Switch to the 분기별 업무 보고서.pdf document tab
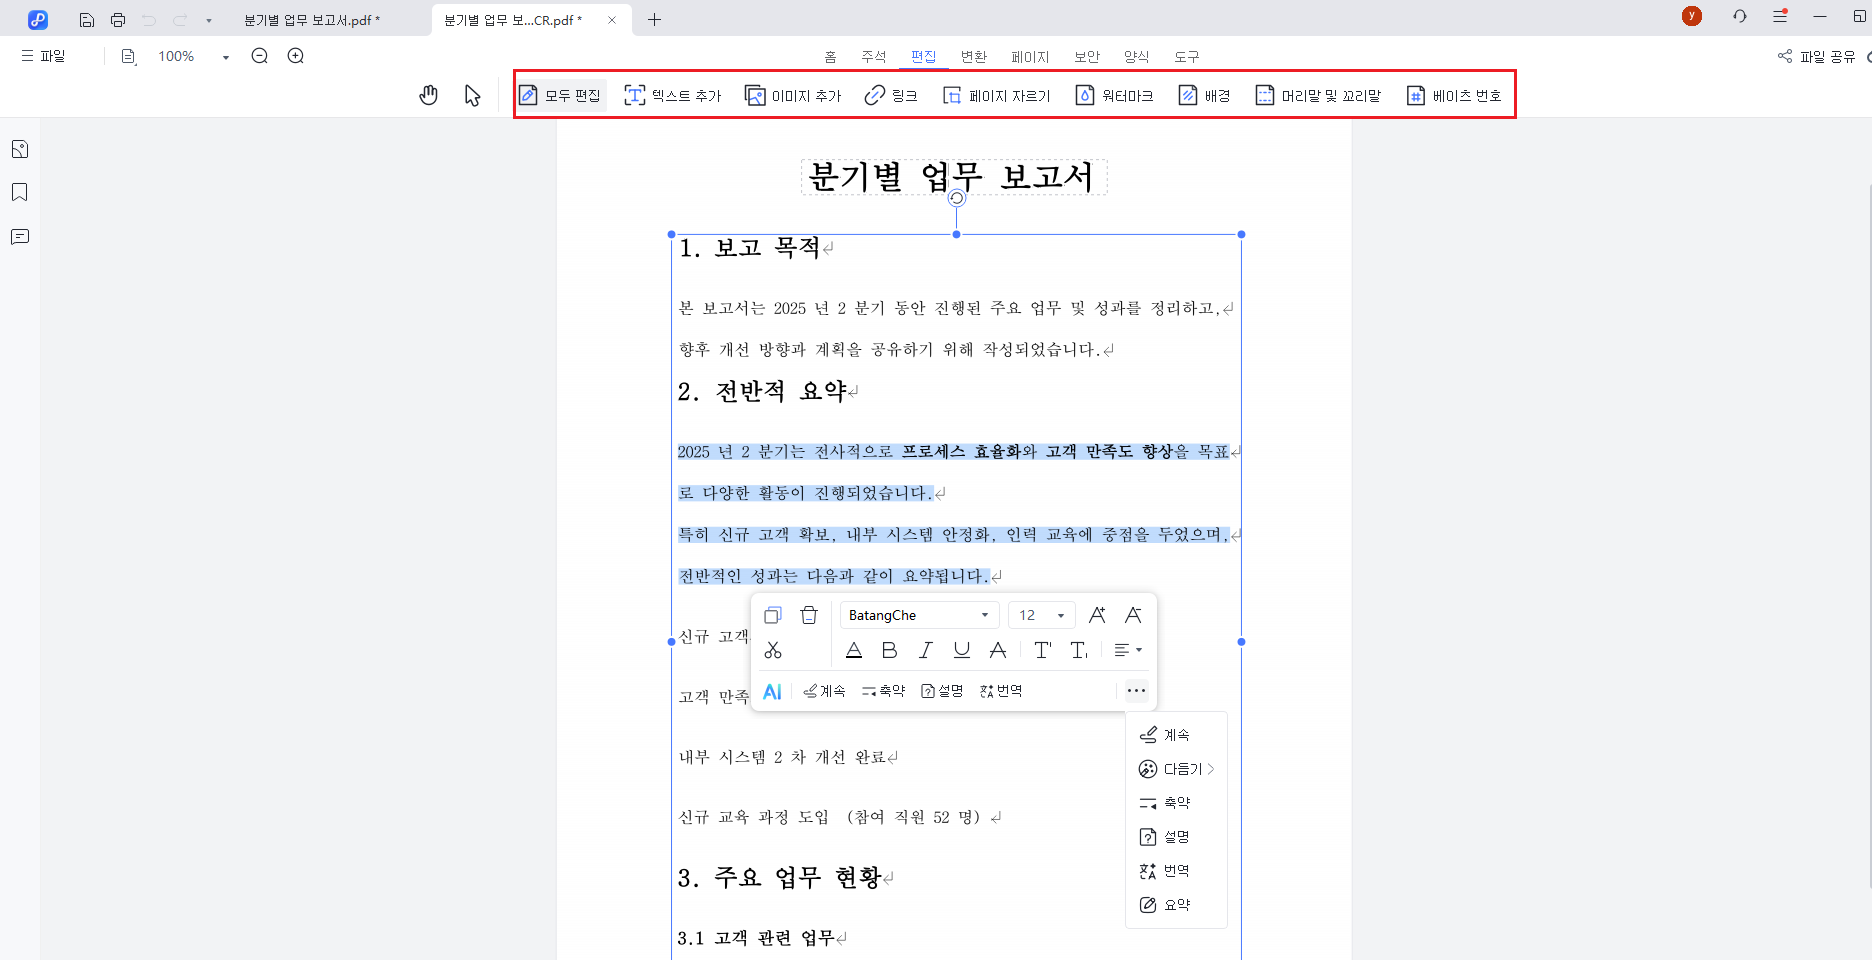Image resolution: width=1872 pixels, height=960 pixels. coord(310,19)
